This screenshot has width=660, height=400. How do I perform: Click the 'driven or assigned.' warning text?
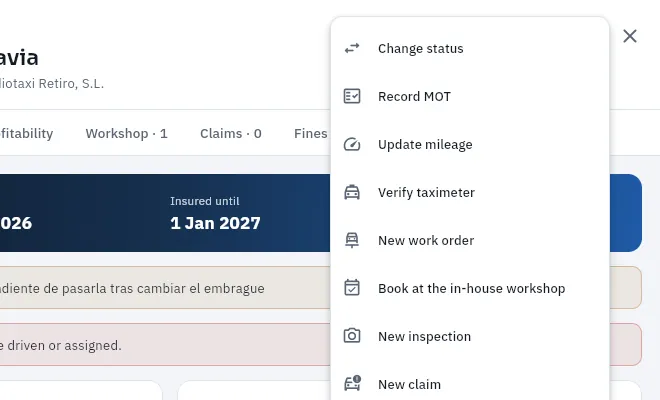pyautogui.click(x=64, y=345)
